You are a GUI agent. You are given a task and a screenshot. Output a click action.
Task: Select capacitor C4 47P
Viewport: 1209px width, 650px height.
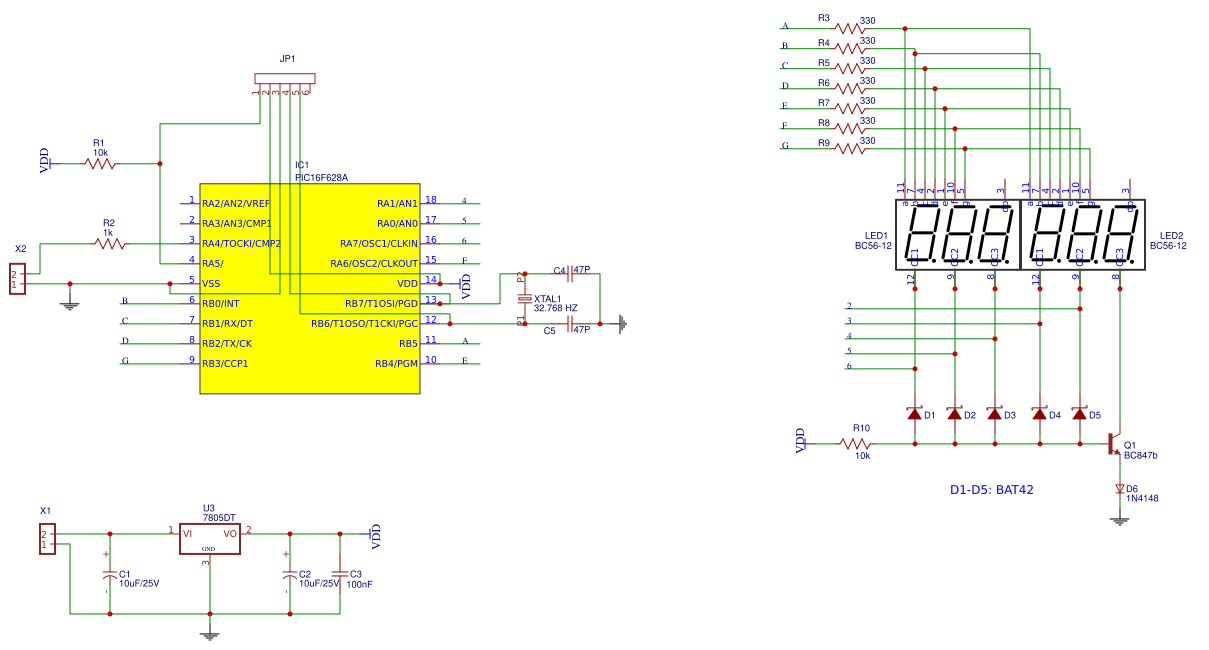[567, 273]
